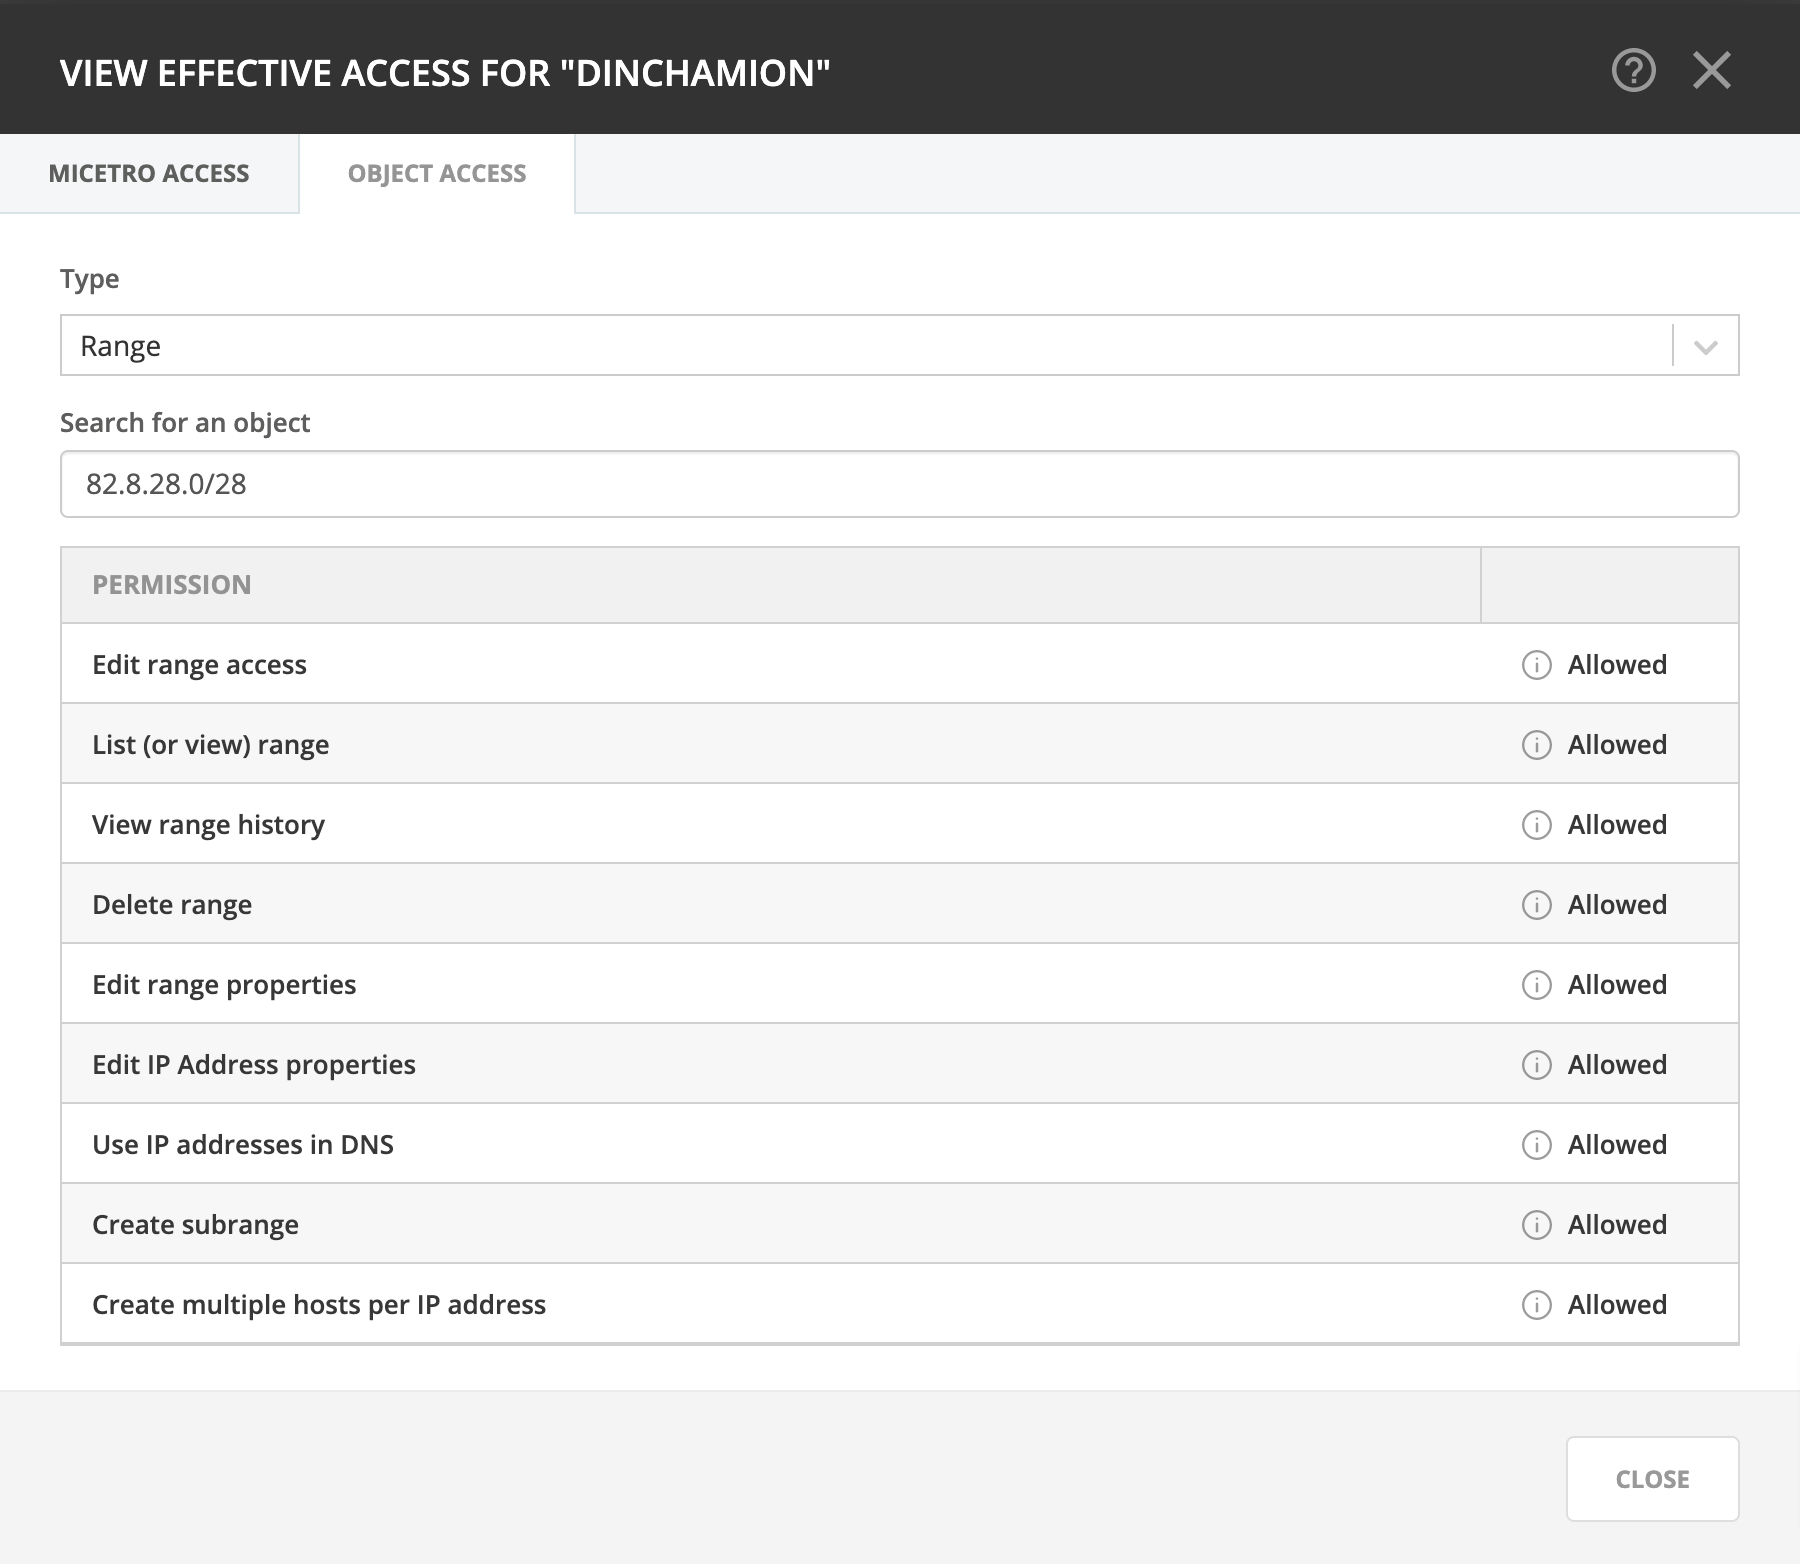This screenshot has height=1564, width=1800.
Task: Select the Object Access tab
Action: click(x=437, y=173)
